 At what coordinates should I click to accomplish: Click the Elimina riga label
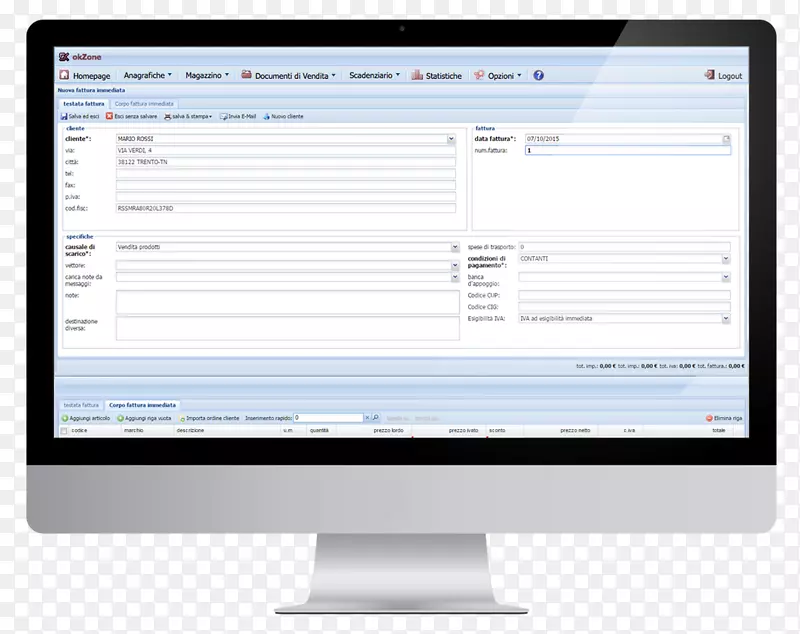pyautogui.click(x=728, y=418)
